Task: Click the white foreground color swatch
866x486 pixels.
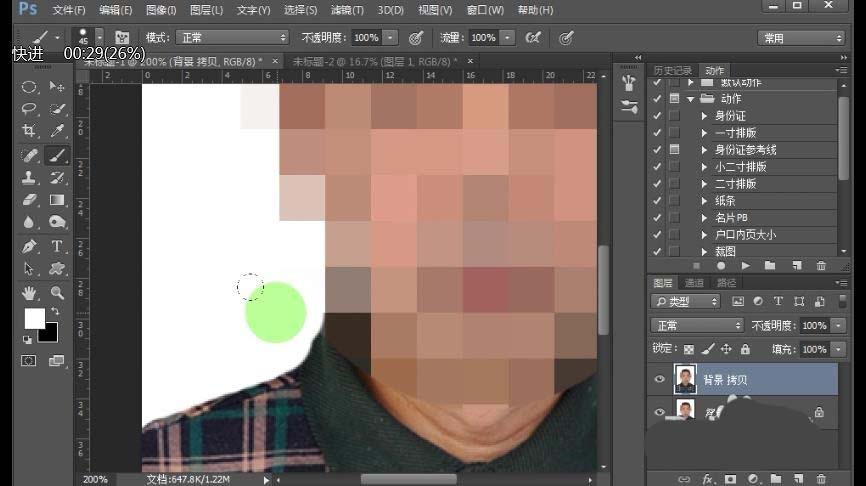Action: (34, 318)
